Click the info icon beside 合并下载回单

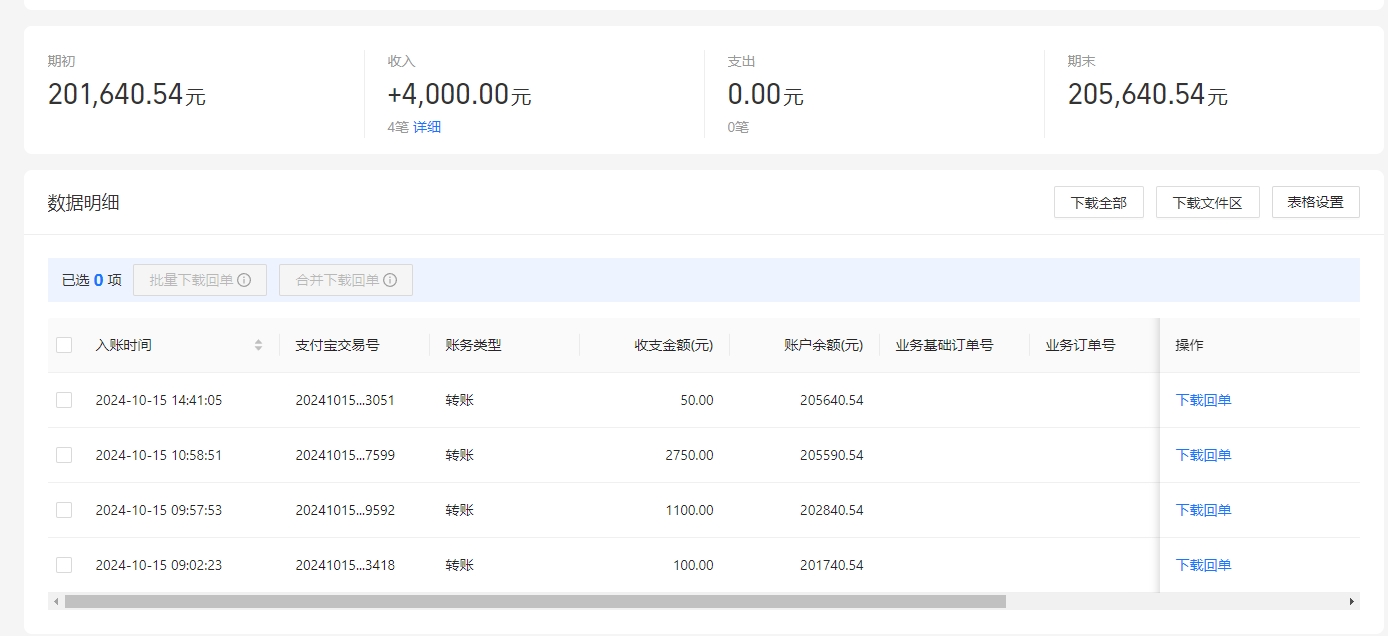pyautogui.click(x=390, y=280)
